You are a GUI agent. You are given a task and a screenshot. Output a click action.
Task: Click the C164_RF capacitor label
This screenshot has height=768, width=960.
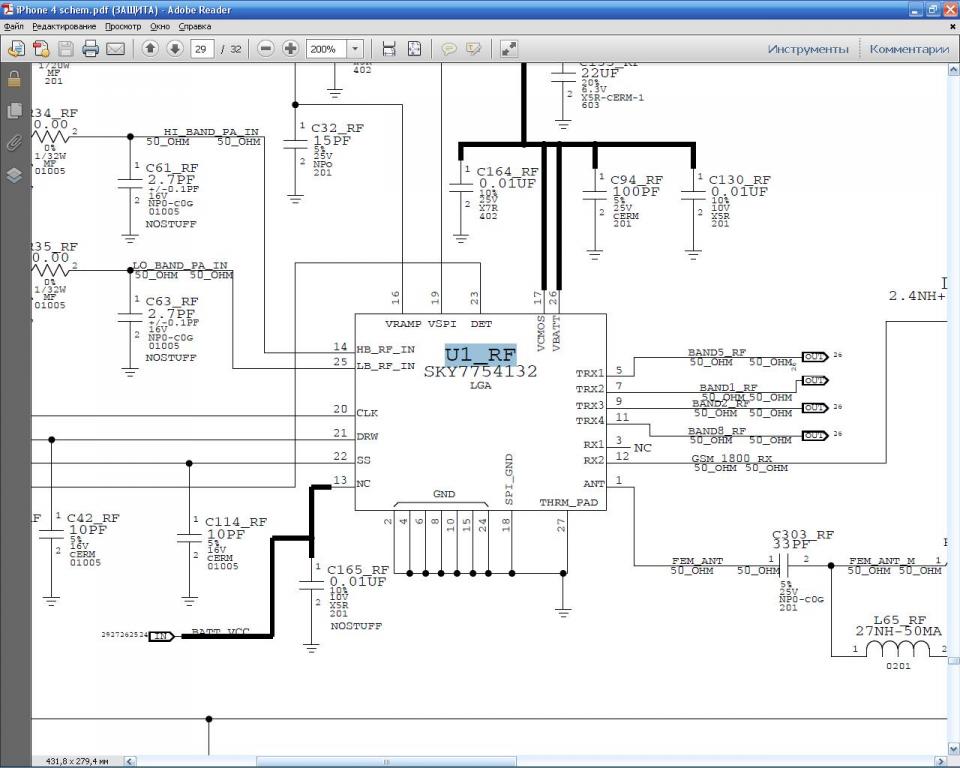point(508,172)
